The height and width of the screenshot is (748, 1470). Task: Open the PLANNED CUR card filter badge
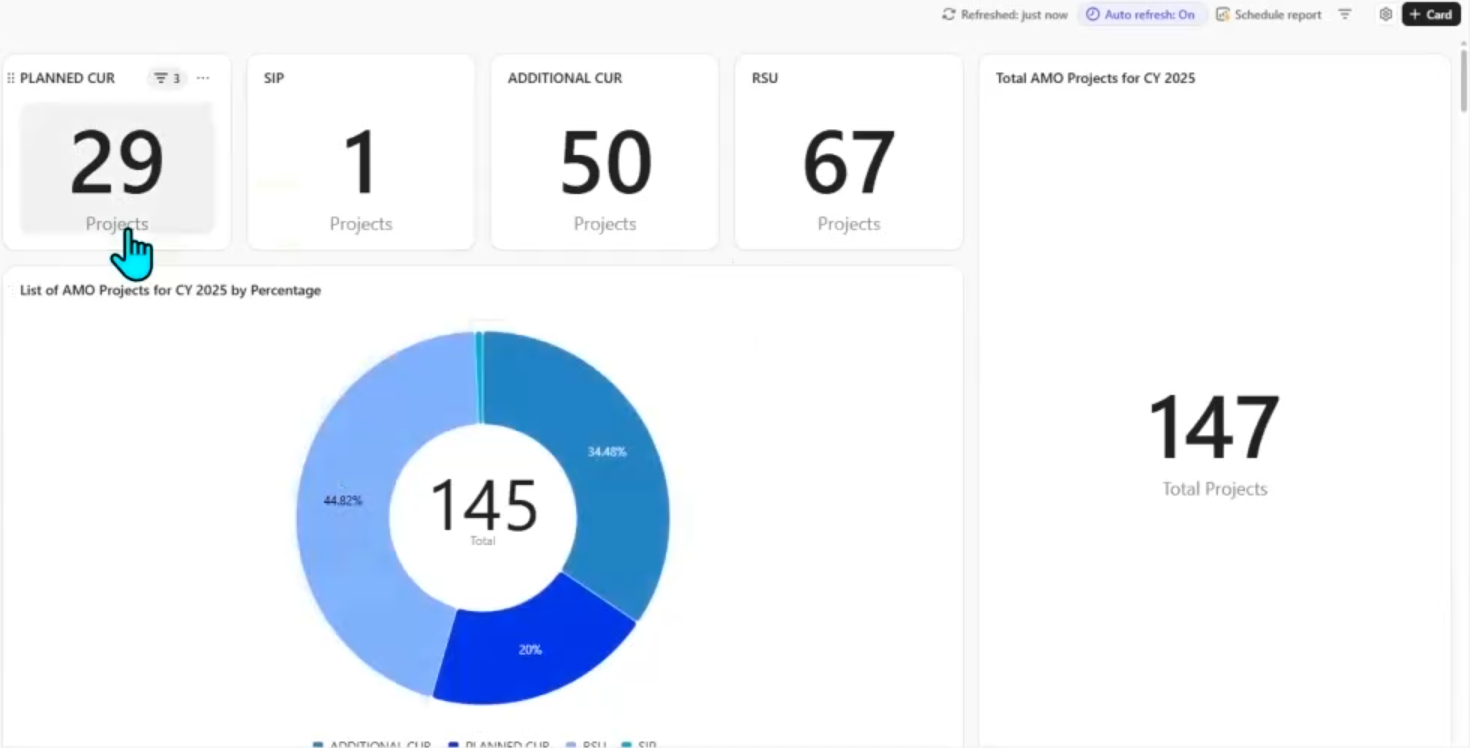pyautogui.click(x=167, y=78)
